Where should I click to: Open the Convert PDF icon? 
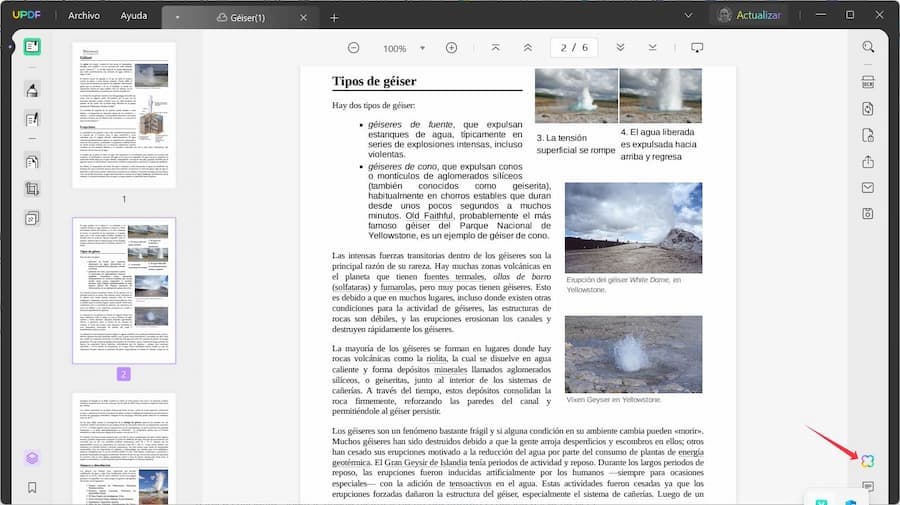868,108
